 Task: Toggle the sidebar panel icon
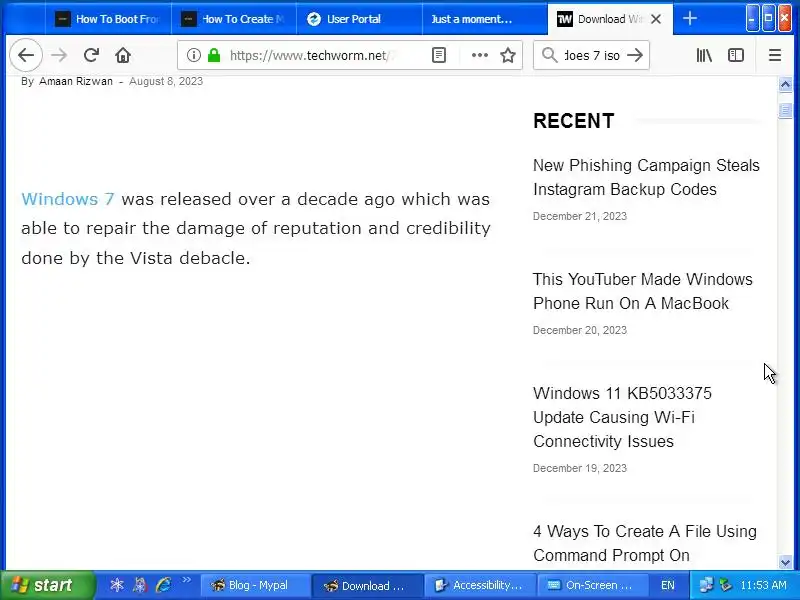coord(736,55)
